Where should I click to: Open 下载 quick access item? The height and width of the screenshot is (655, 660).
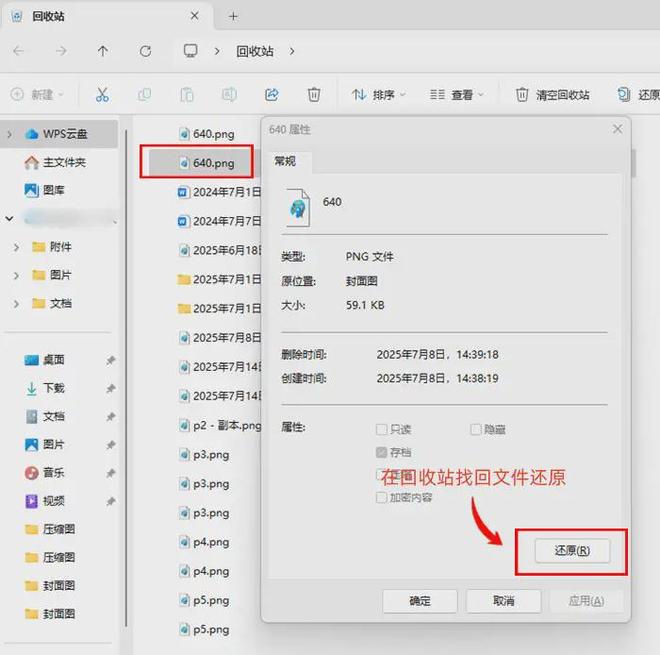tap(45, 388)
